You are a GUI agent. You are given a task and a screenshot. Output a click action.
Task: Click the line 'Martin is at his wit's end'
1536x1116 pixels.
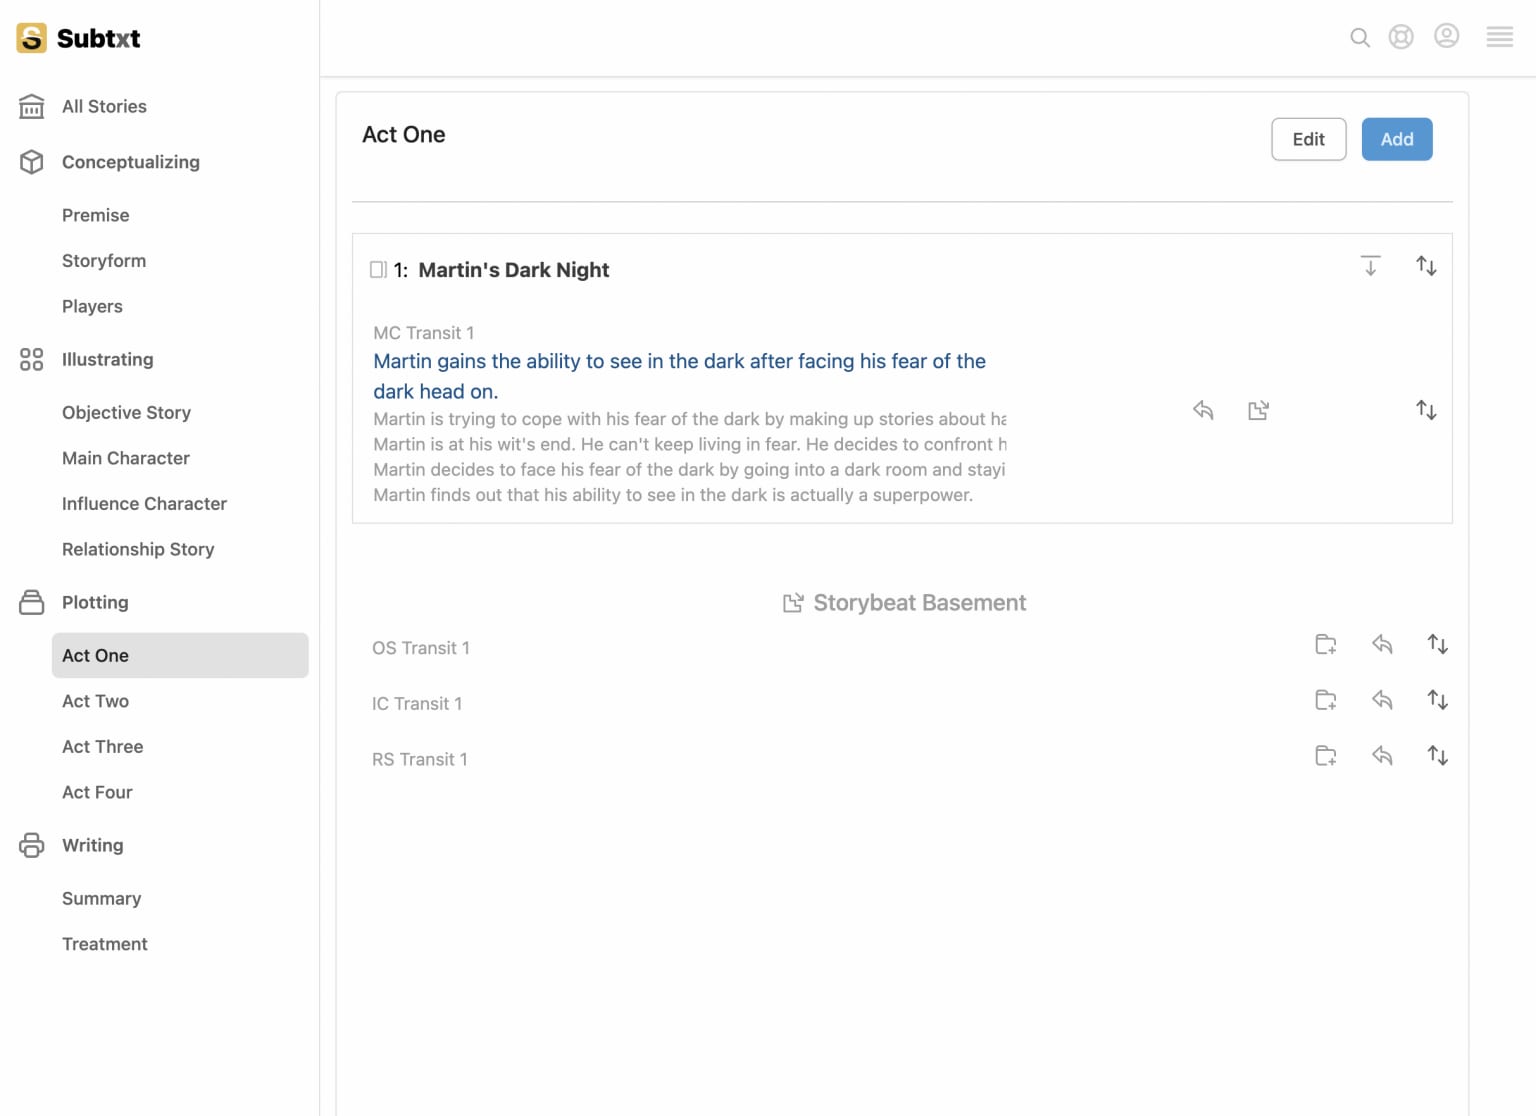pos(689,444)
